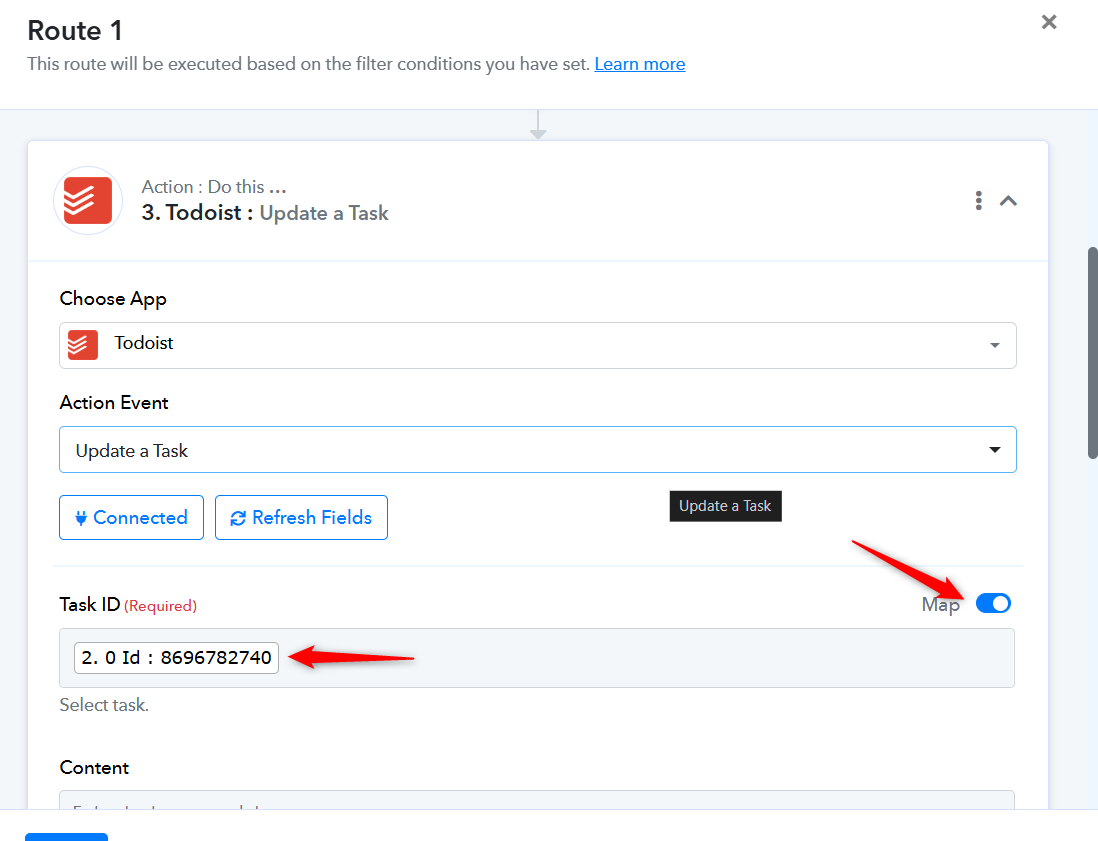Click the Update a Task tooltip
Viewport: 1098px width, 841px height.
coord(725,506)
